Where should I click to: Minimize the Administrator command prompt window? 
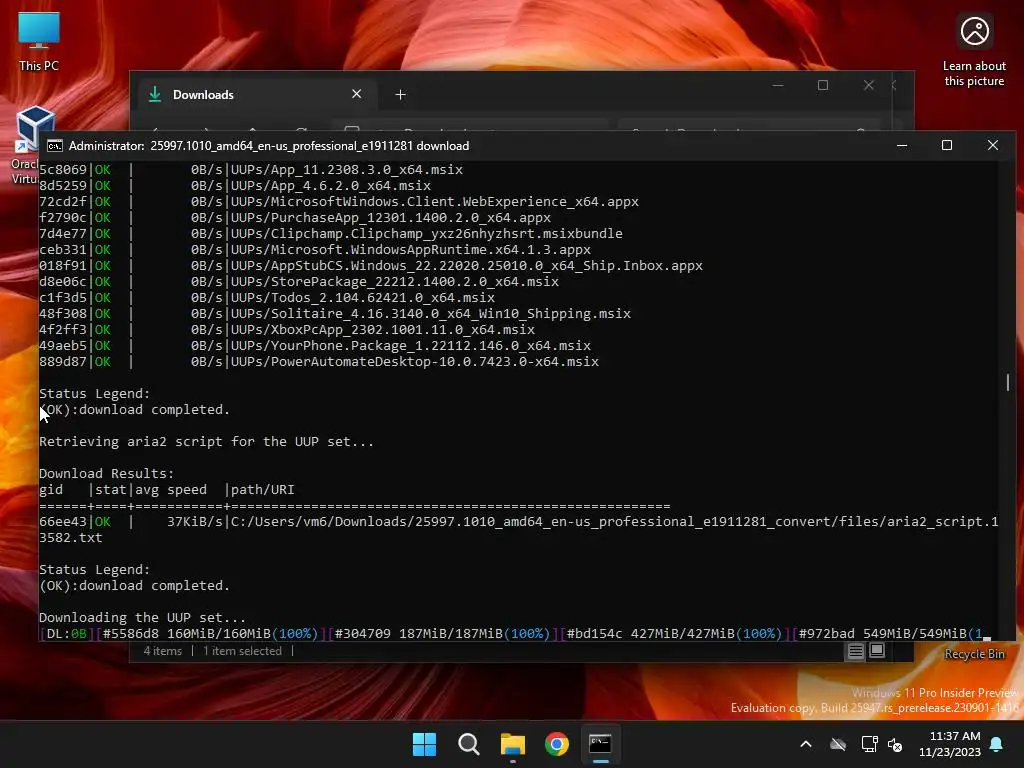(x=902, y=145)
